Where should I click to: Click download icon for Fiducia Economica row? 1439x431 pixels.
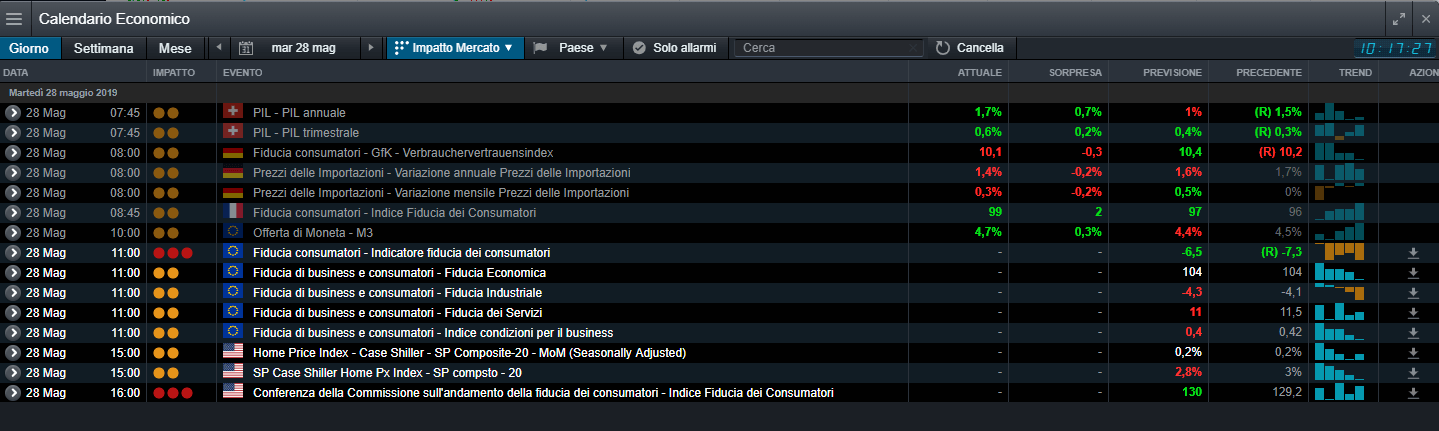[x=1413, y=273]
